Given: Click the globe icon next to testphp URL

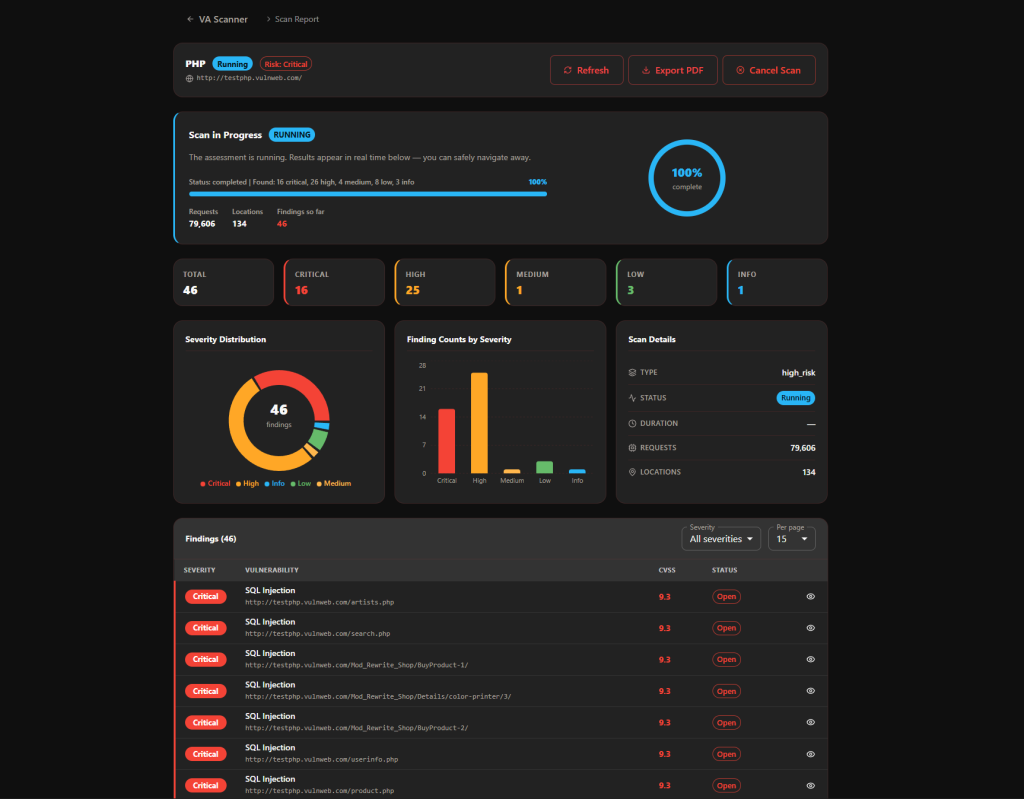Looking at the screenshot, I should (189, 79).
